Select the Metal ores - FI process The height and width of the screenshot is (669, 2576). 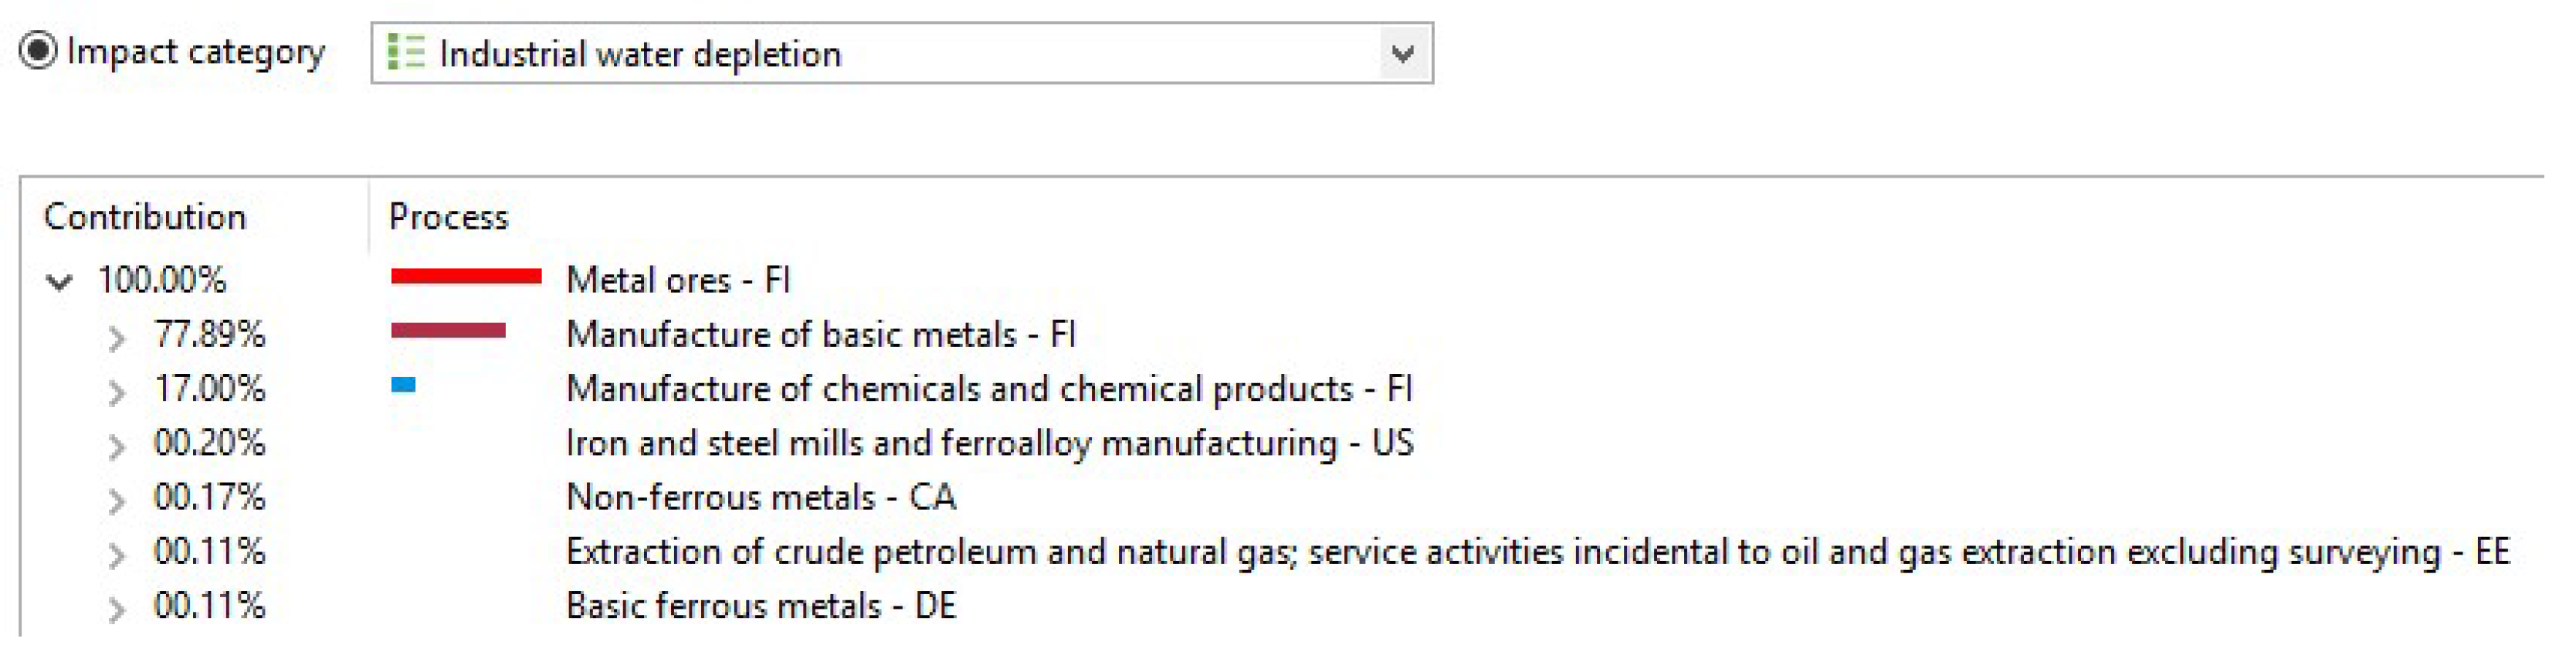679,281
